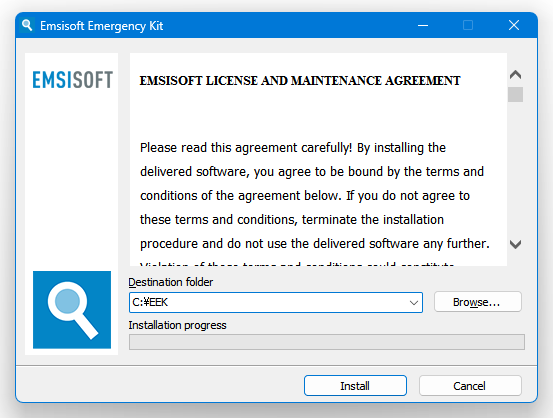The height and width of the screenshot is (418, 553).
Task: Click the EMSISOFT logo text
Action: [x=73, y=80]
